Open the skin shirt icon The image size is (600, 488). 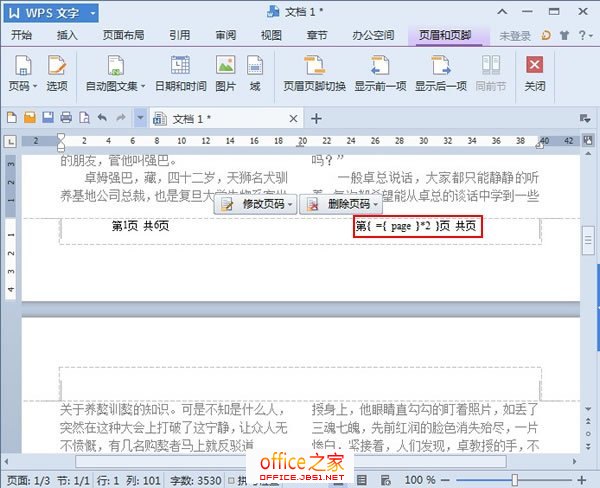[564, 36]
